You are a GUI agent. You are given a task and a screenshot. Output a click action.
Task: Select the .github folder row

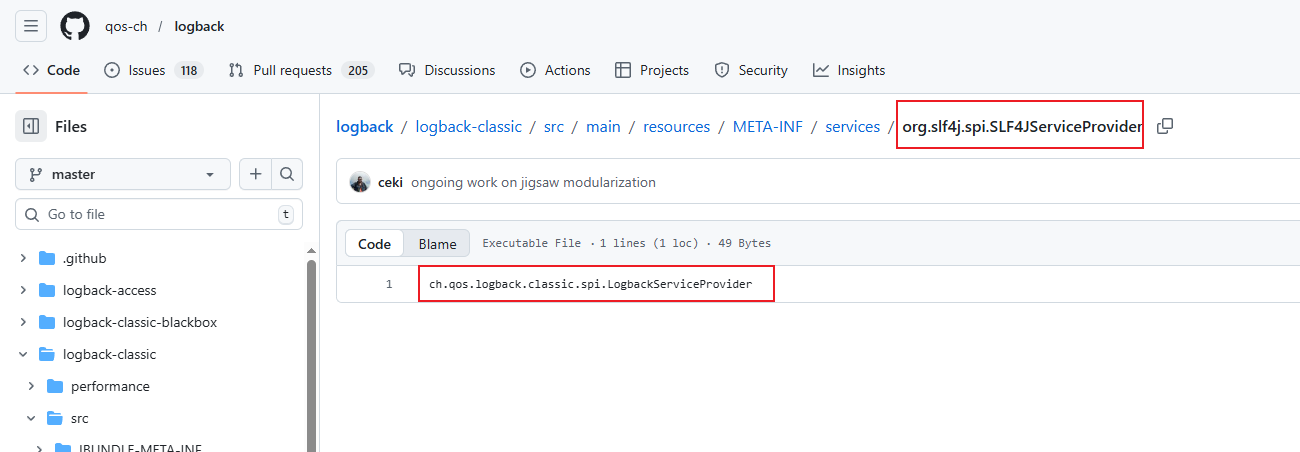159,258
